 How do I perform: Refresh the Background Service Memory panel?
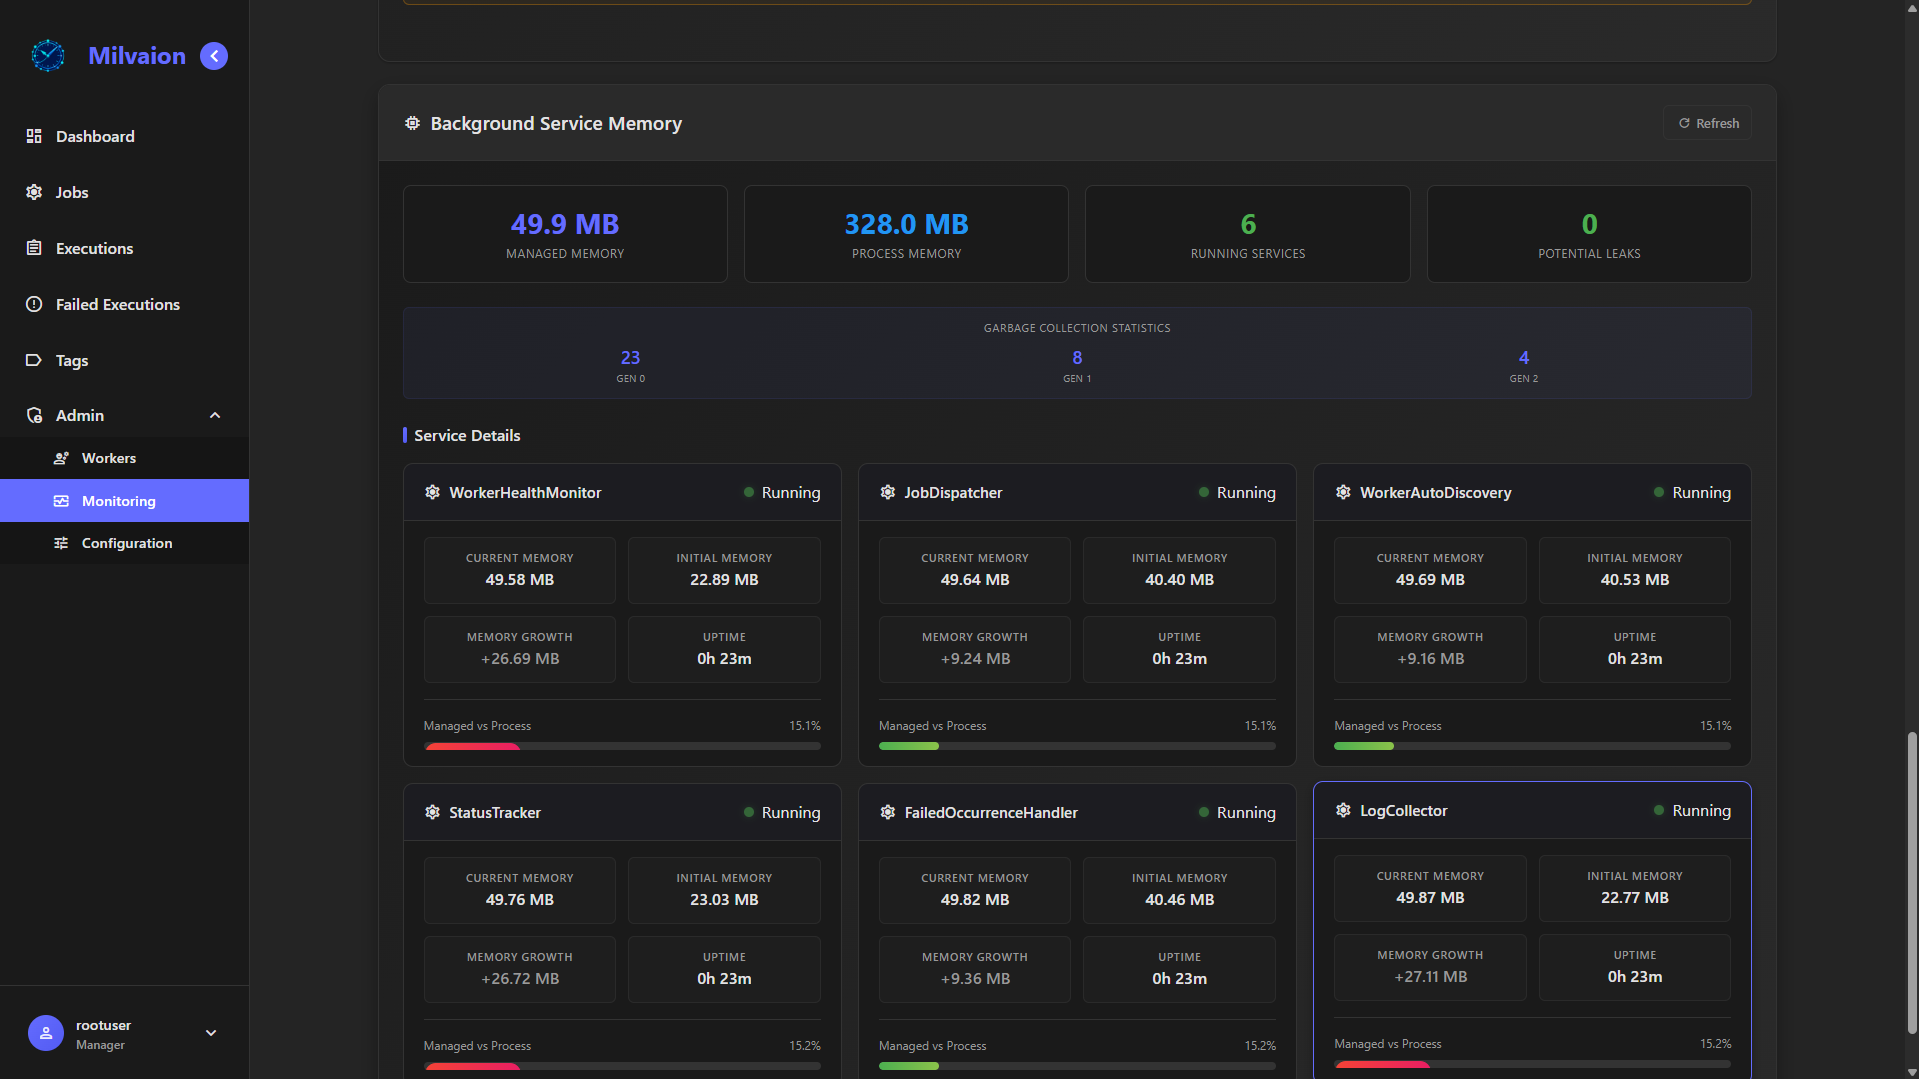click(1708, 123)
